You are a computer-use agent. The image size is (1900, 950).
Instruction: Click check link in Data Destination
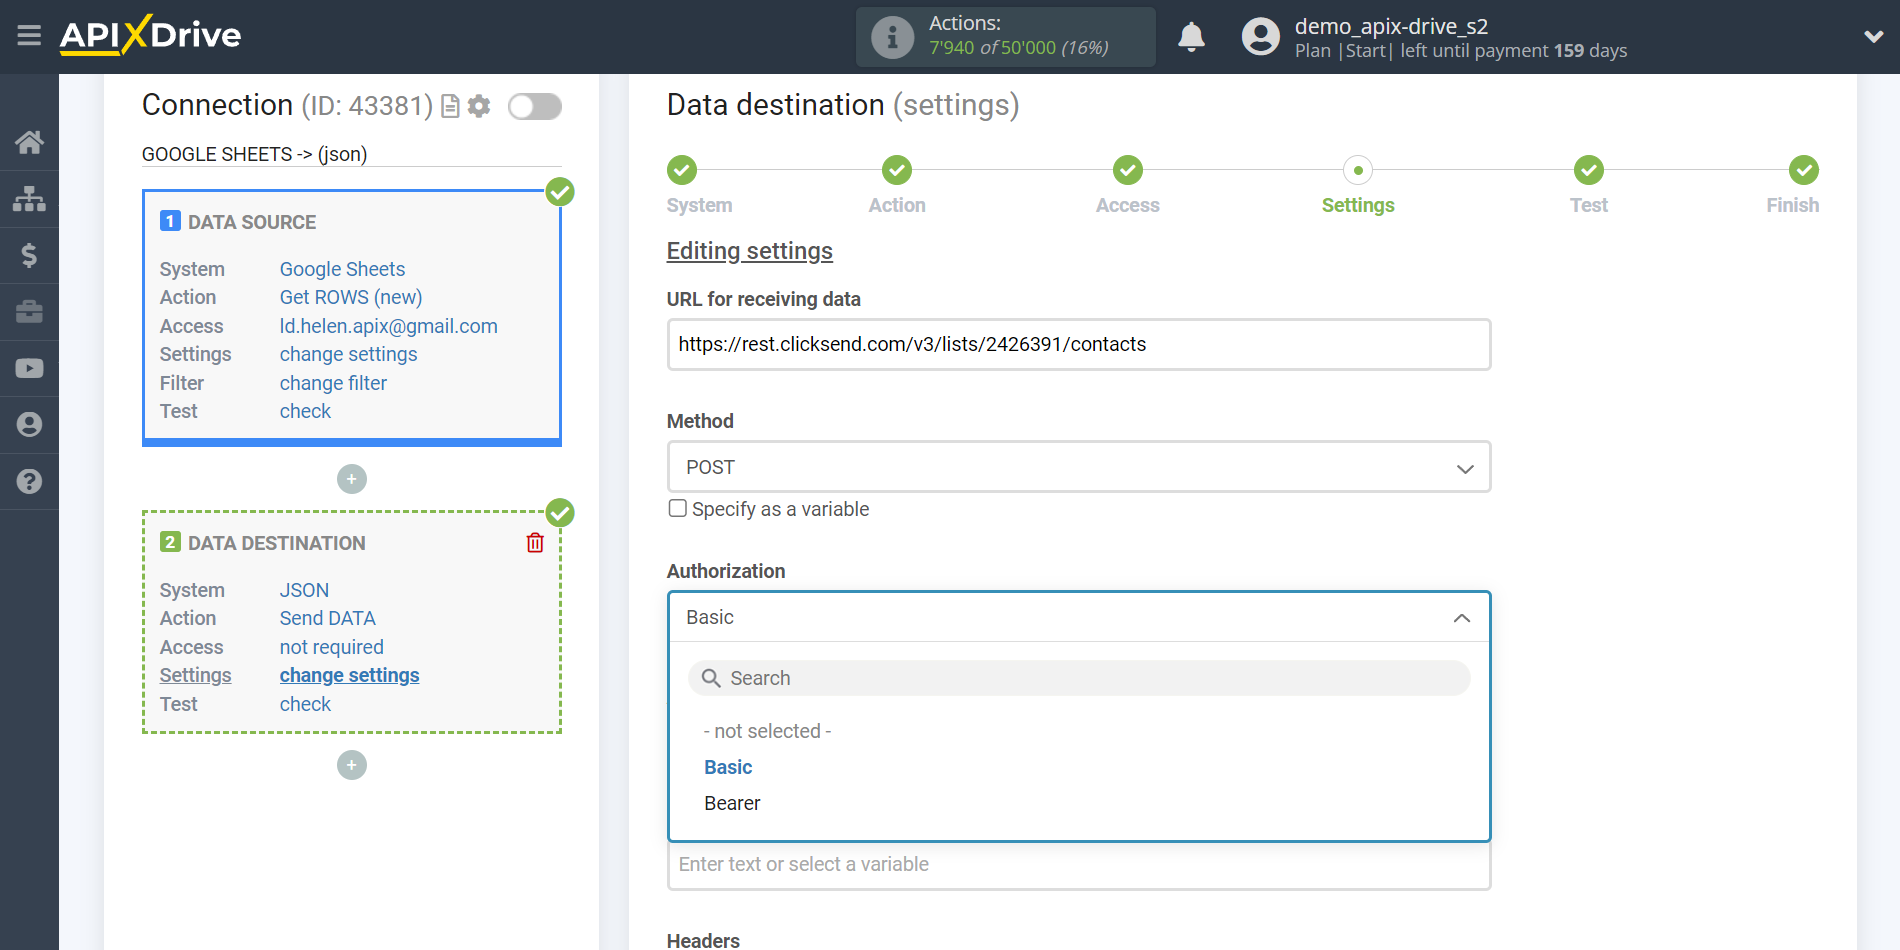(x=305, y=704)
